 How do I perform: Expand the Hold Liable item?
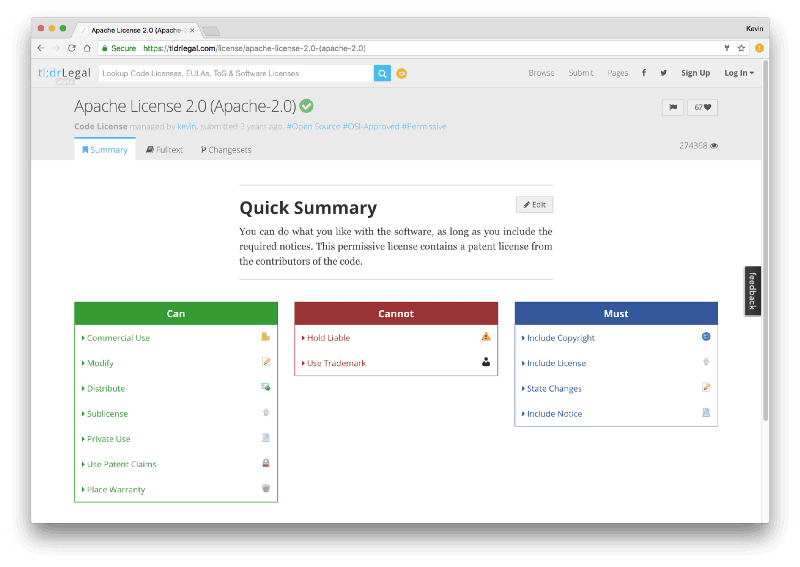click(x=328, y=338)
